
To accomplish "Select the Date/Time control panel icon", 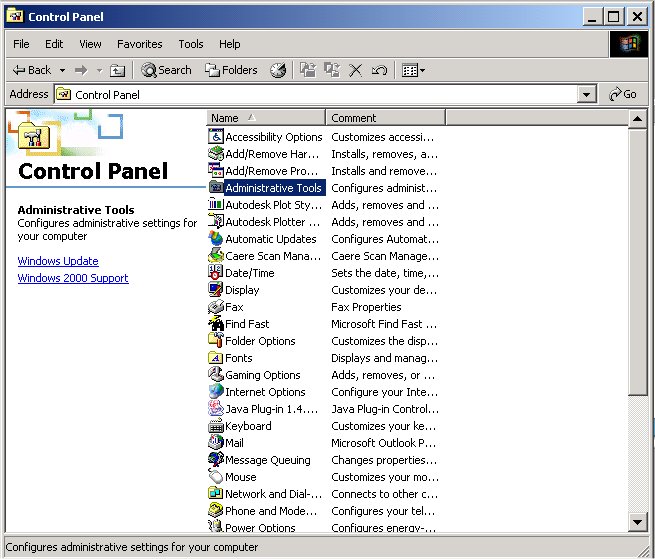I will (x=216, y=273).
